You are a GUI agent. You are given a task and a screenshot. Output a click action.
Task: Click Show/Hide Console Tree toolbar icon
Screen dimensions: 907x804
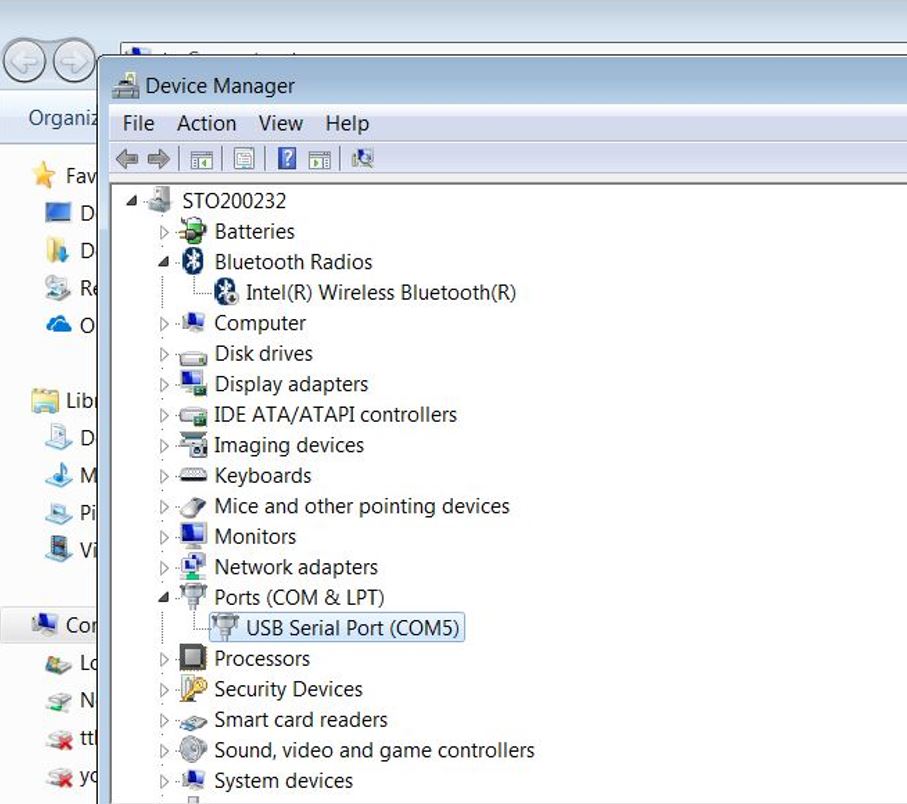click(201, 159)
